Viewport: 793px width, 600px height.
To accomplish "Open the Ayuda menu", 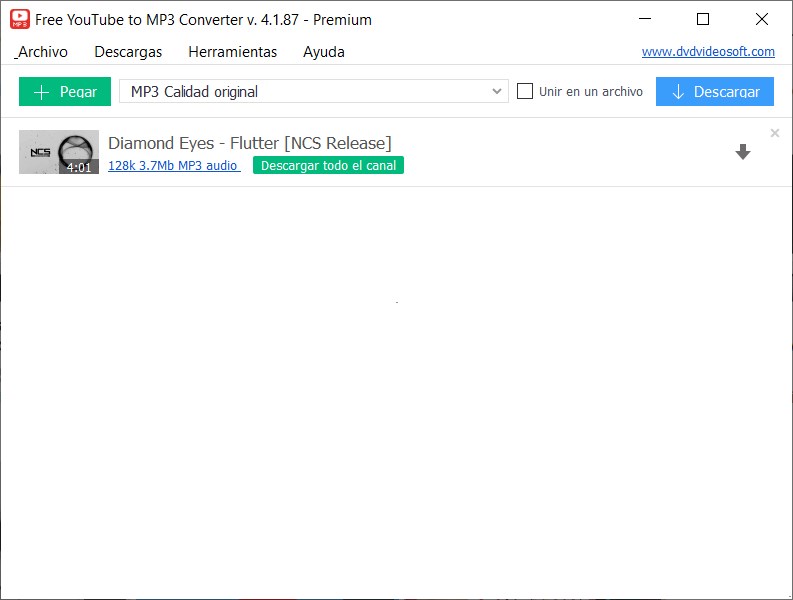I will click(x=324, y=52).
